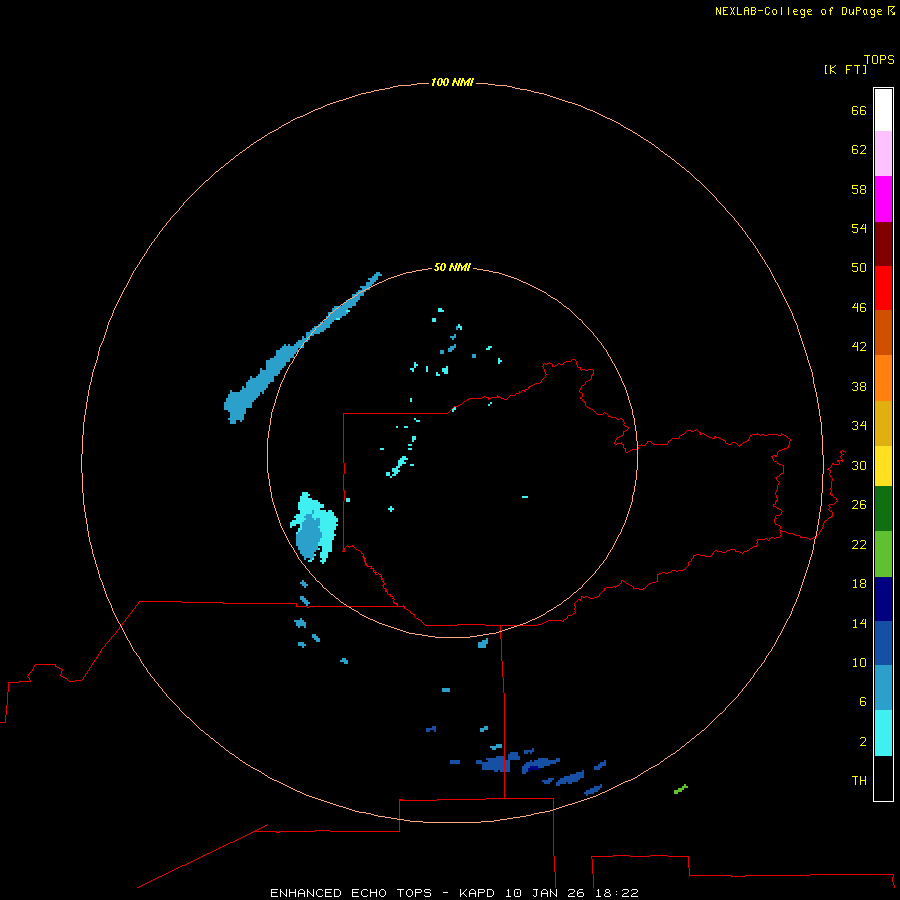Viewport: 900px width, 900px height.
Task: Click the yellow 30 legend swatch
Action: click(883, 466)
